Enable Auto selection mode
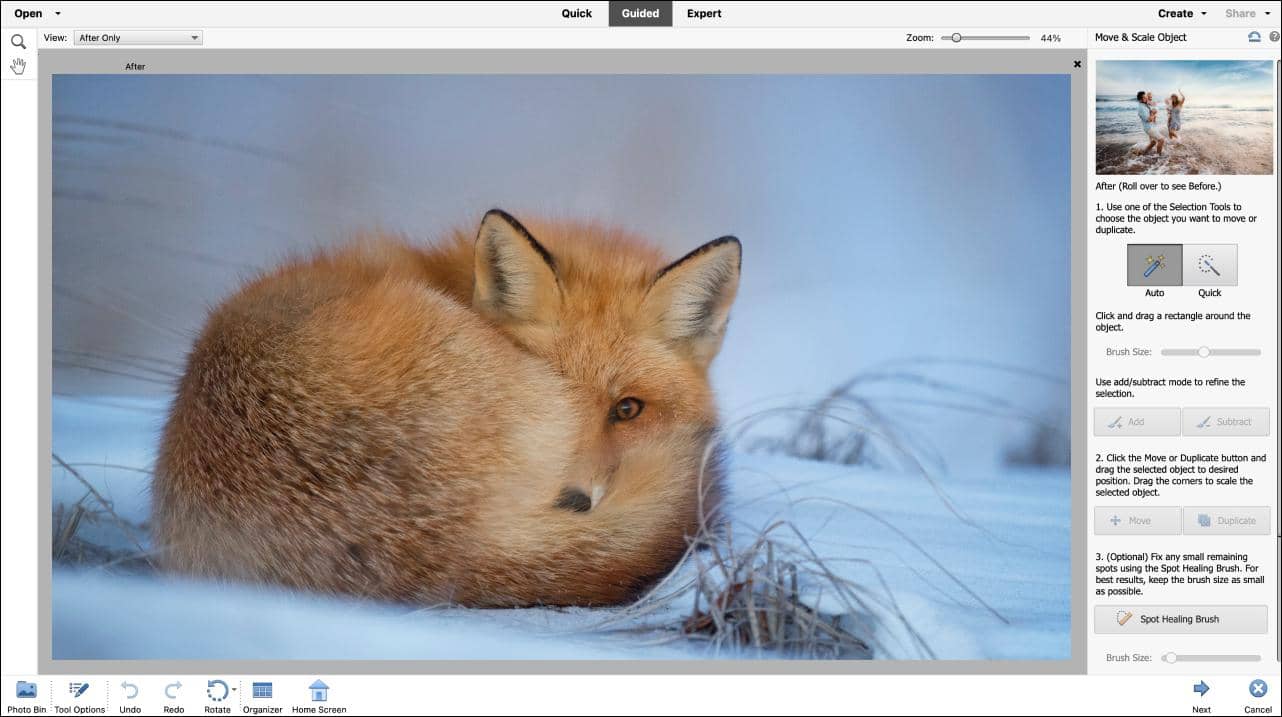Image resolution: width=1282 pixels, height=717 pixels. (1154, 265)
